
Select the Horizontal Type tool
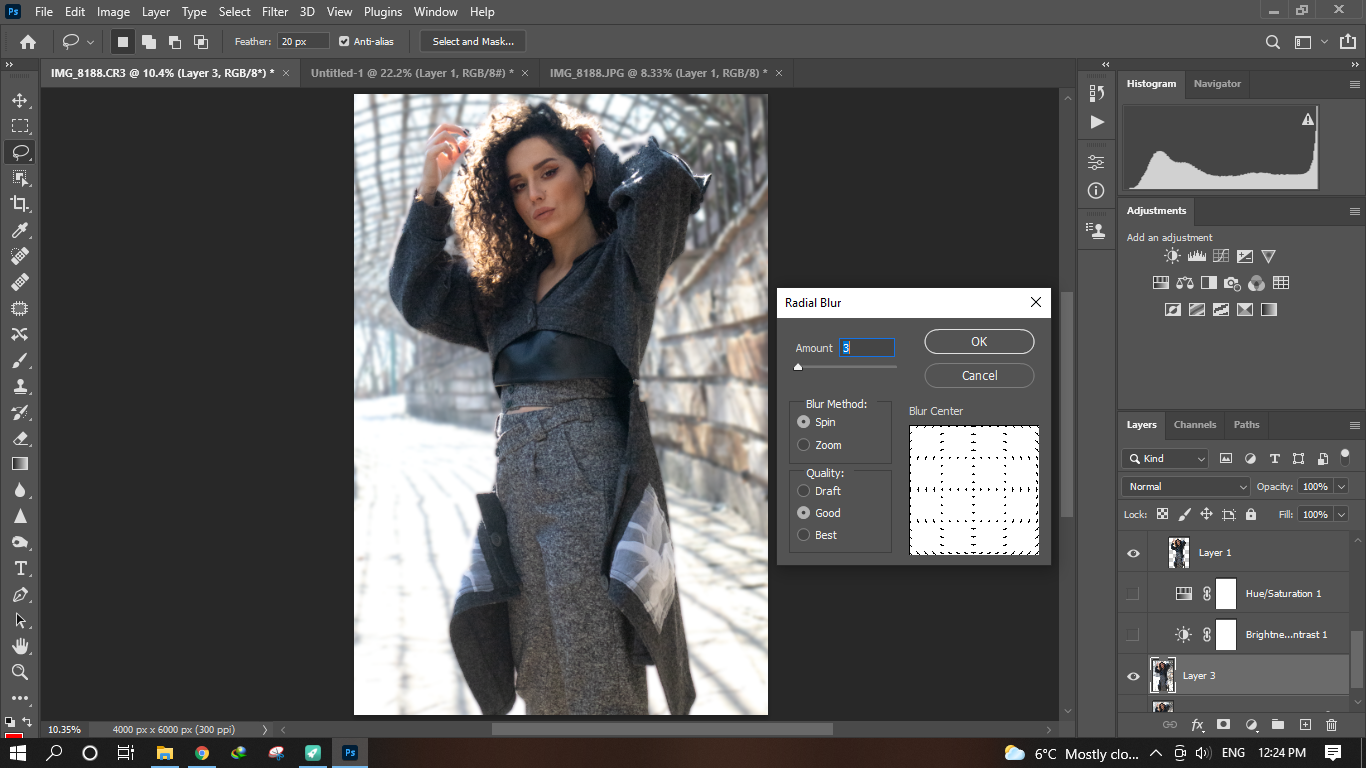pyautogui.click(x=19, y=568)
